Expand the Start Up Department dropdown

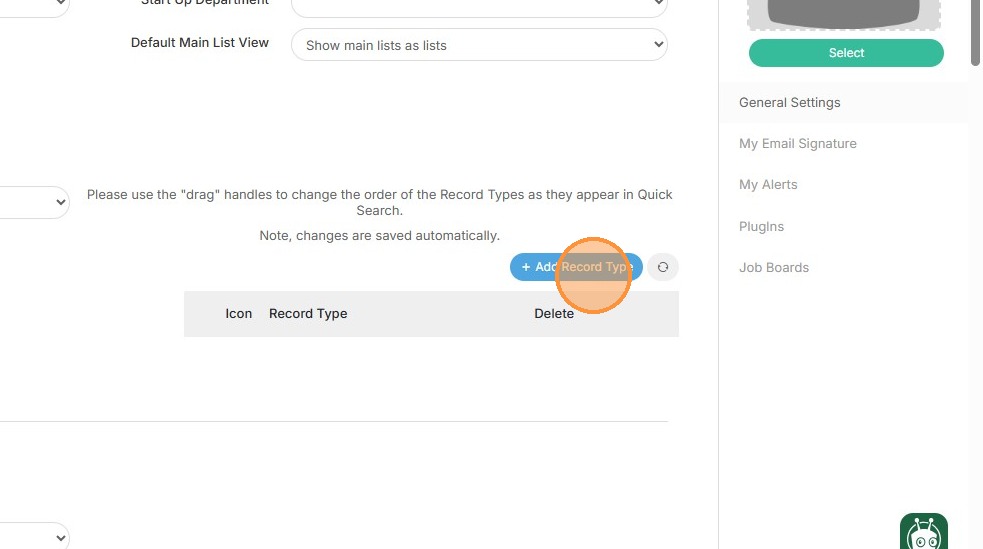pyautogui.click(x=479, y=4)
